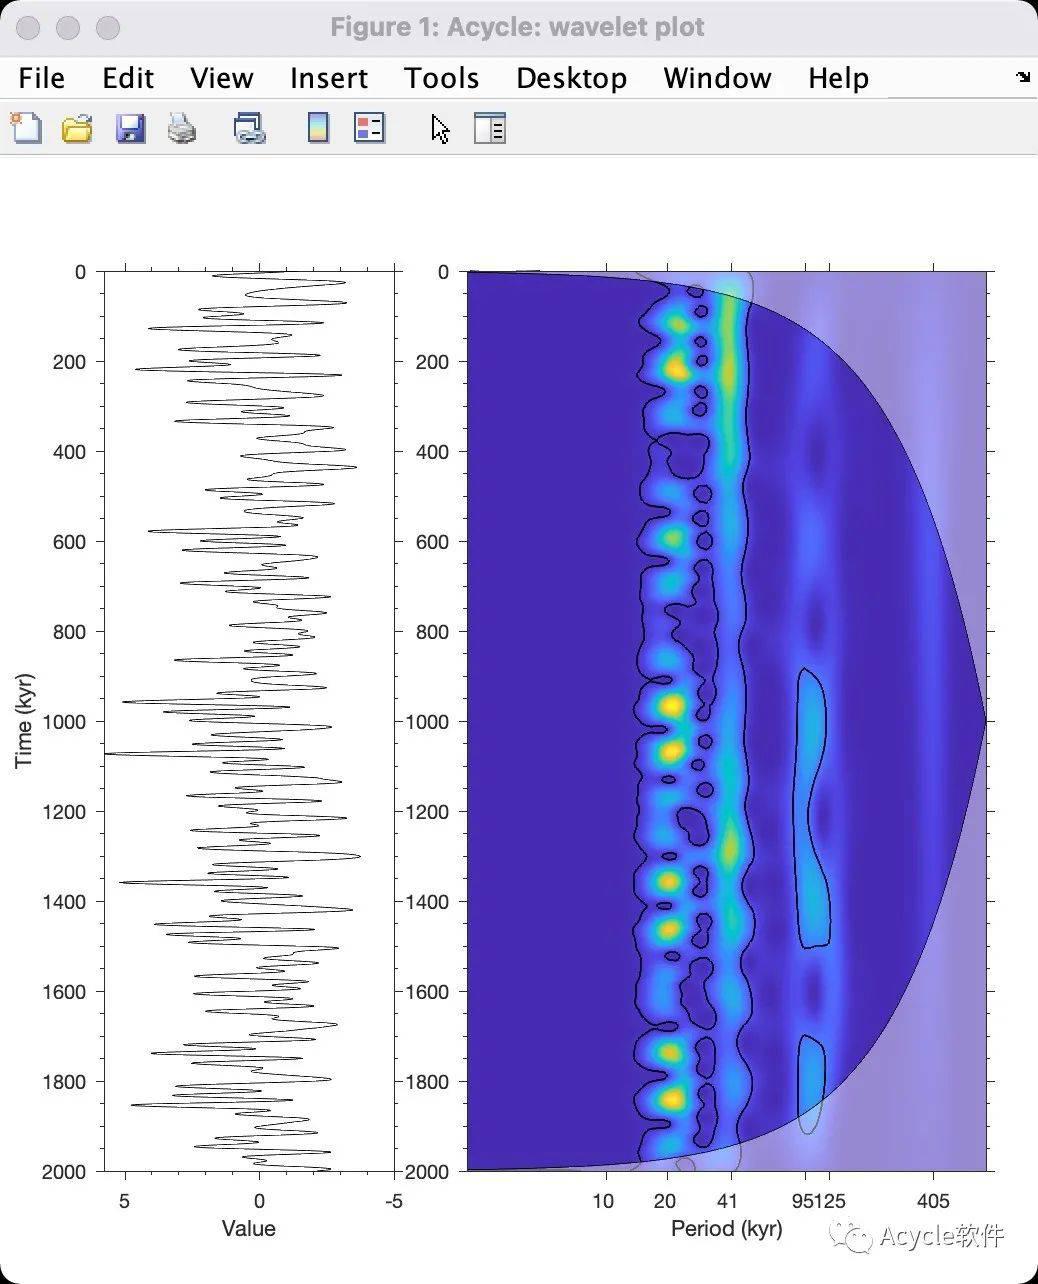Open the Window menu
The width and height of the screenshot is (1038, 1284).
716,77
